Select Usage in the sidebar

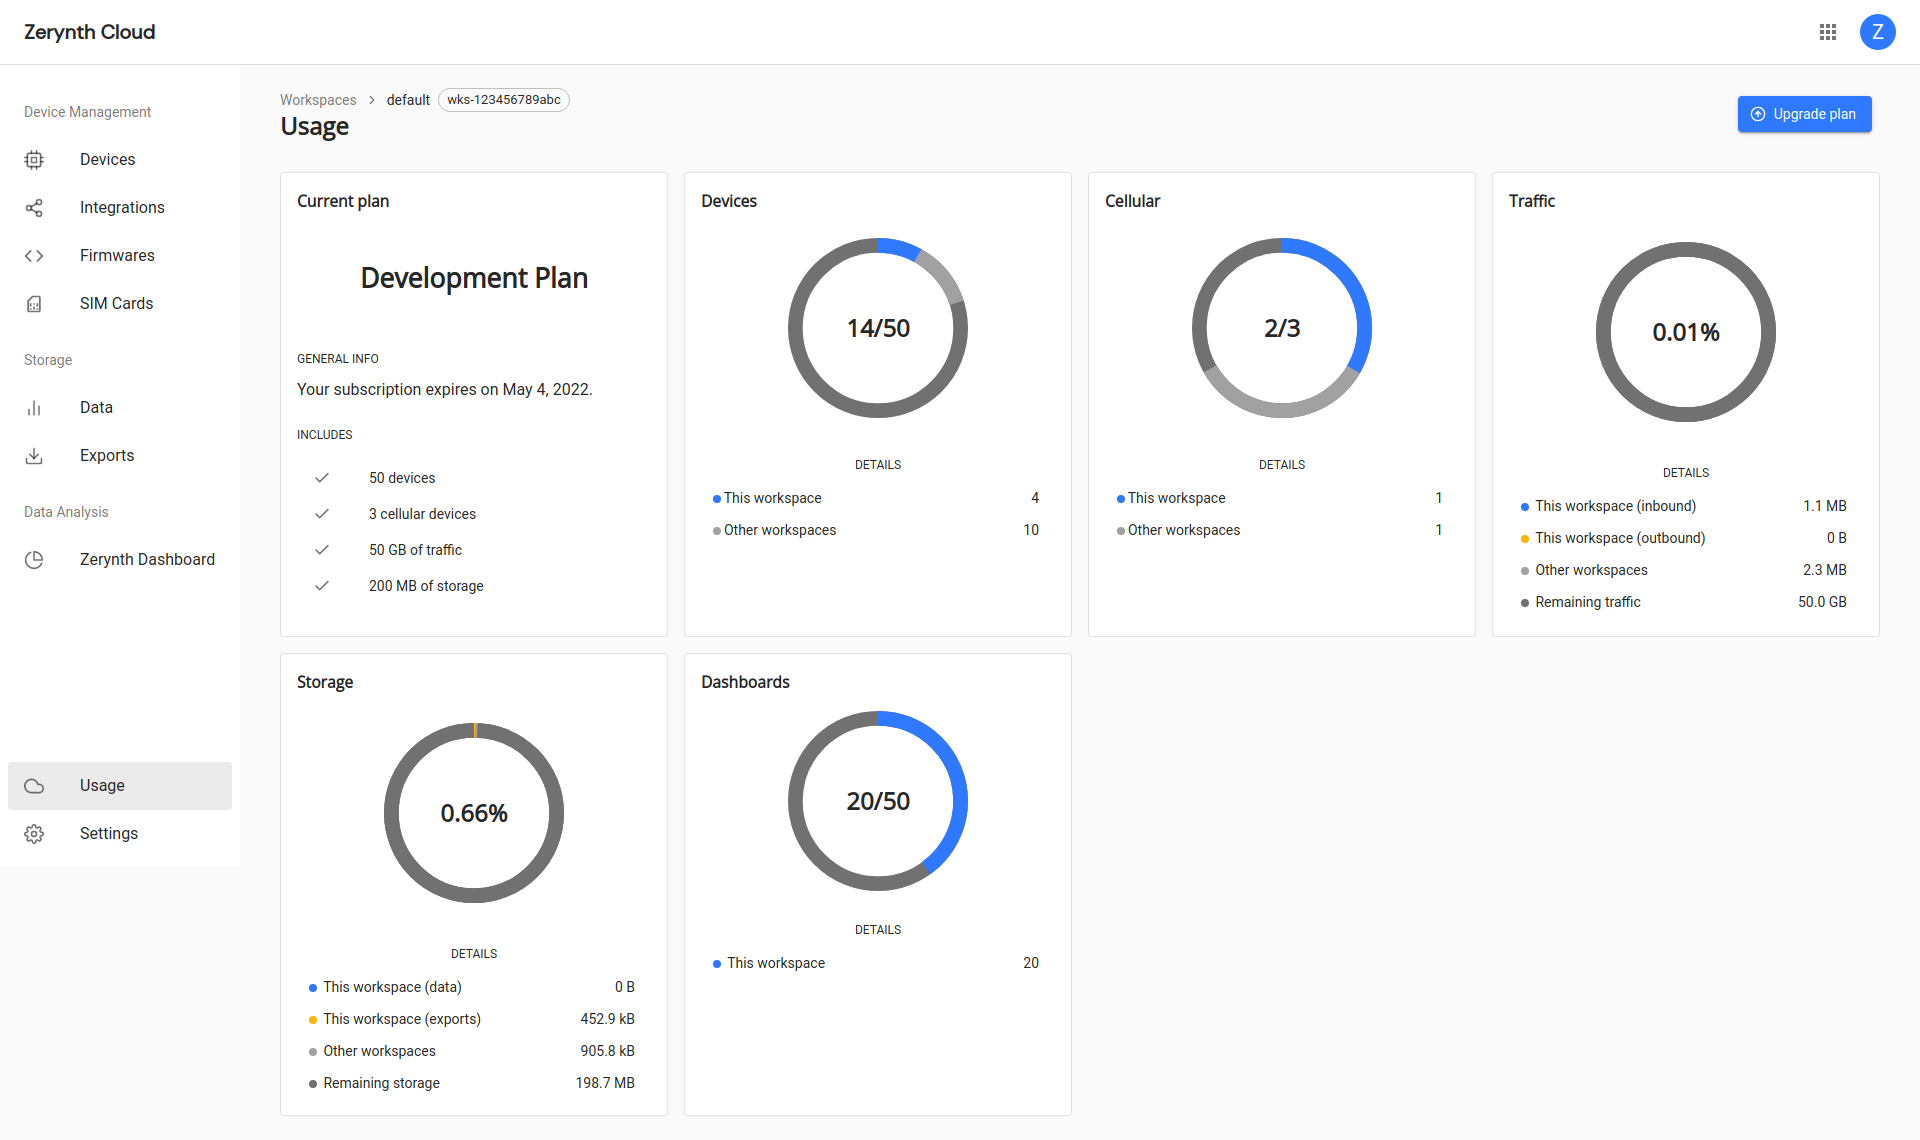tap(120, 786)
